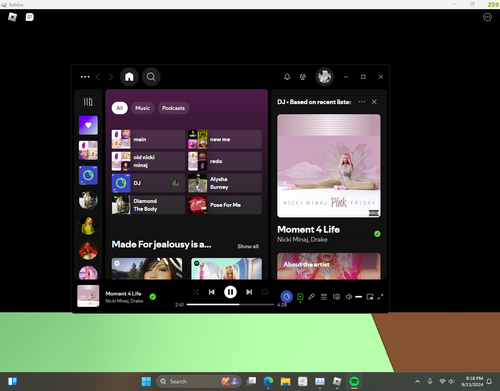The width and height of the screenshot is (500, 391).
Task: Open Microsoft Edge from the taskbar
Action: pyautogui.click(x=268, y=381)
